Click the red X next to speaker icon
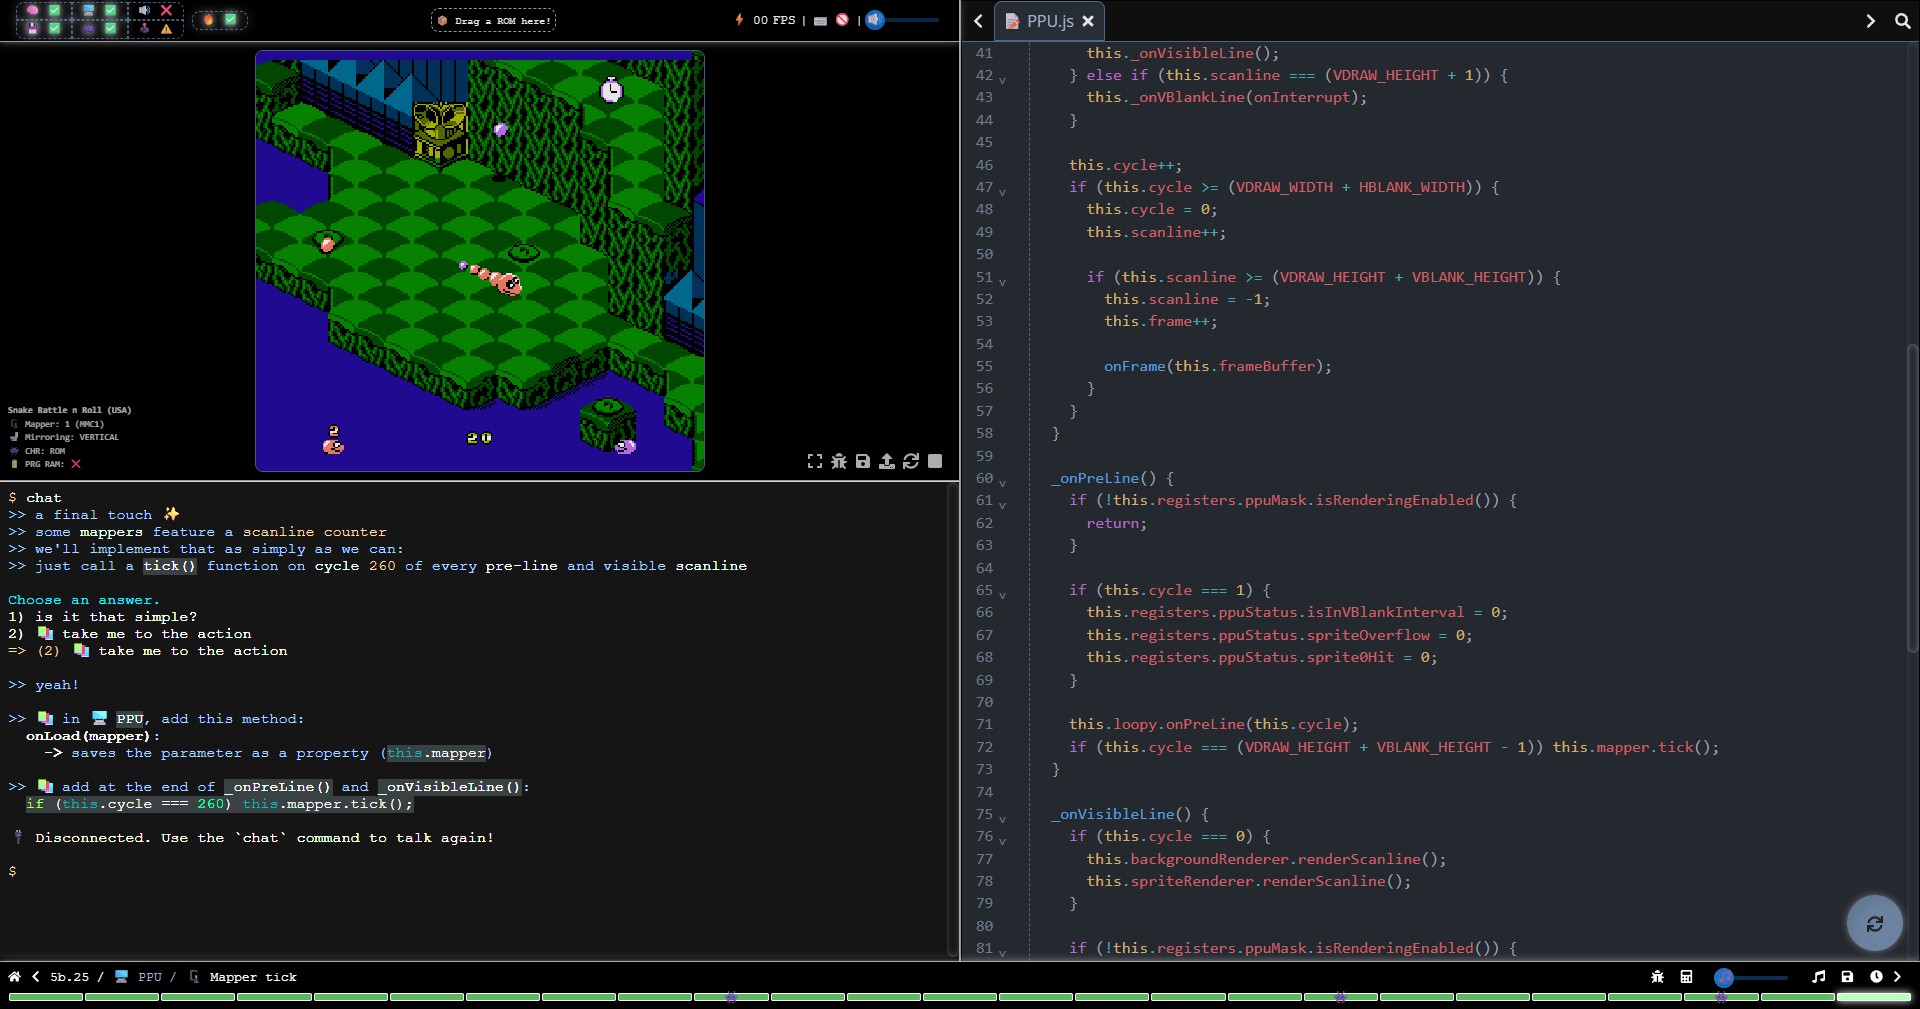This screenshot has height=1009, width=1920. (166, 10)
